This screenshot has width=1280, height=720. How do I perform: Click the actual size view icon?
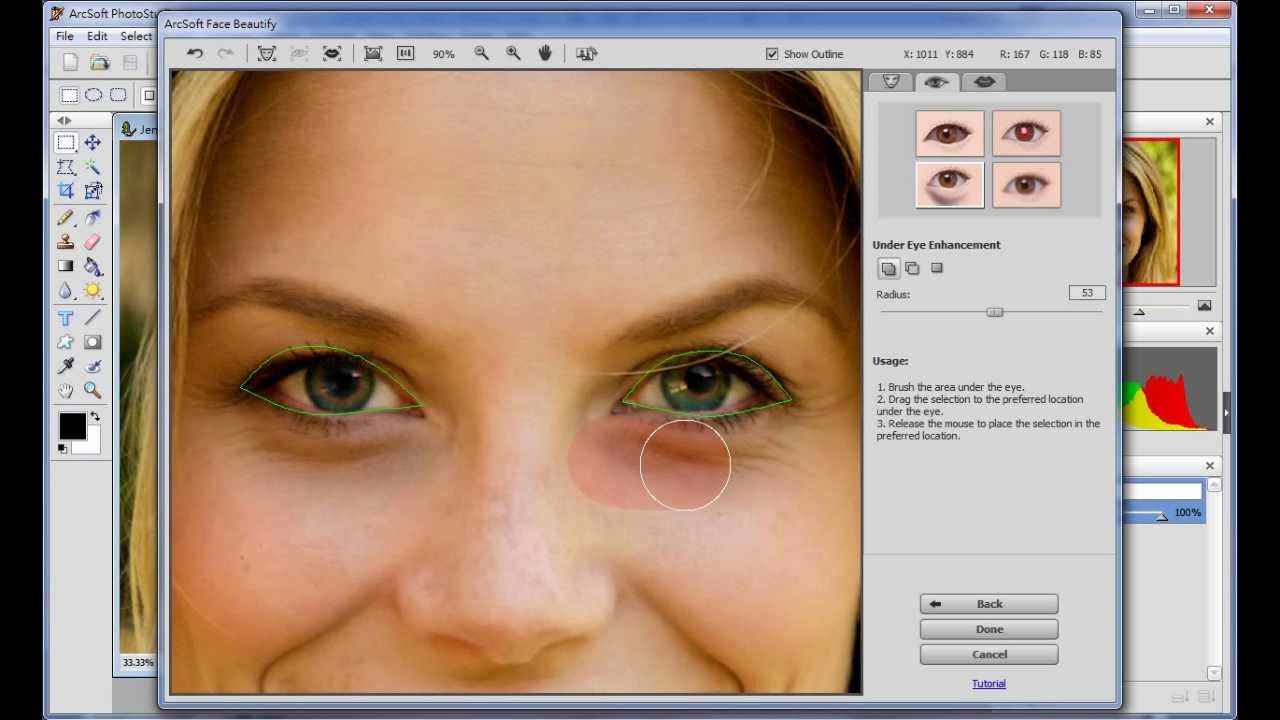tap(405, 54)
